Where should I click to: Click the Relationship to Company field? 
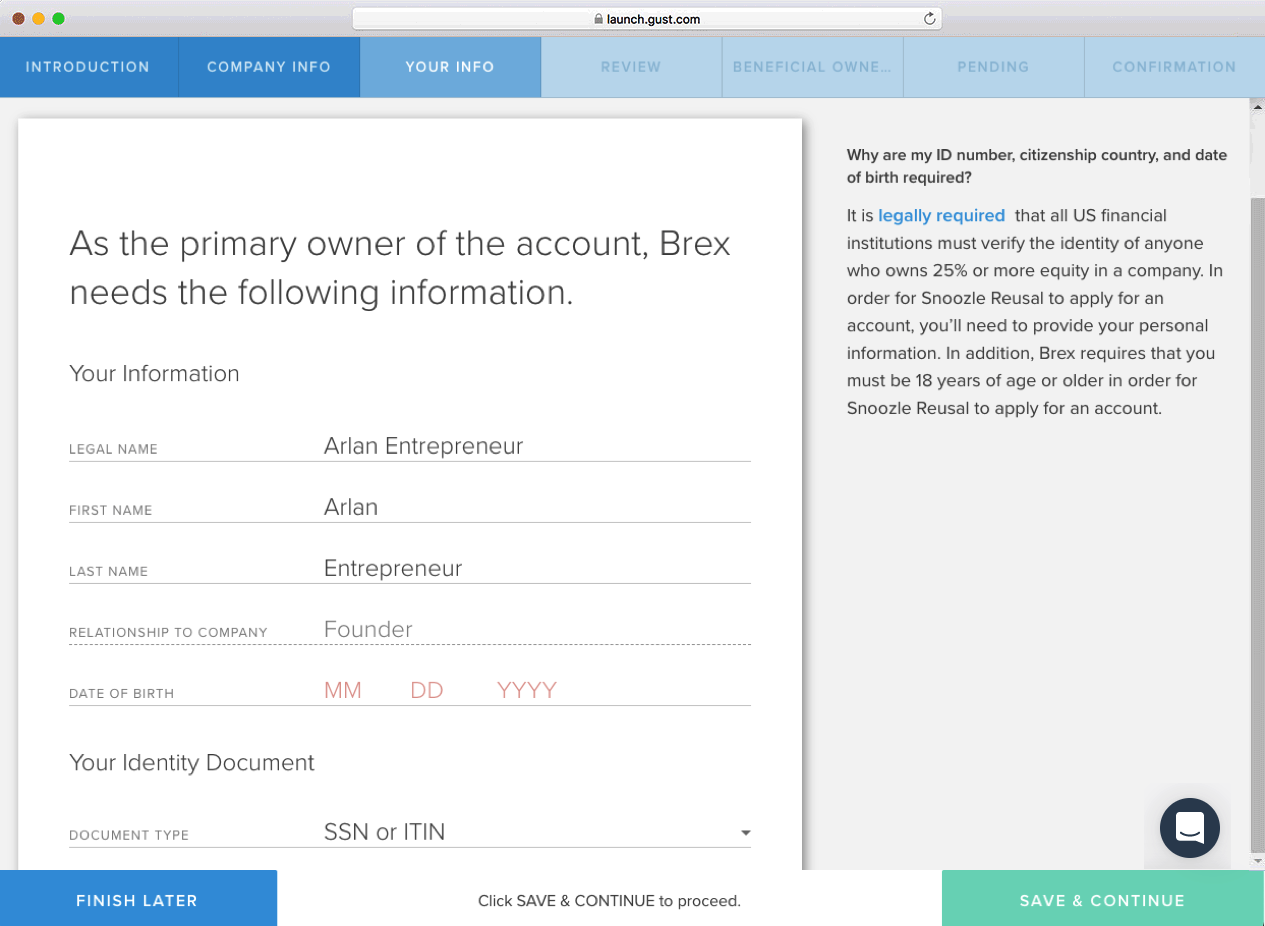(535, 629)
